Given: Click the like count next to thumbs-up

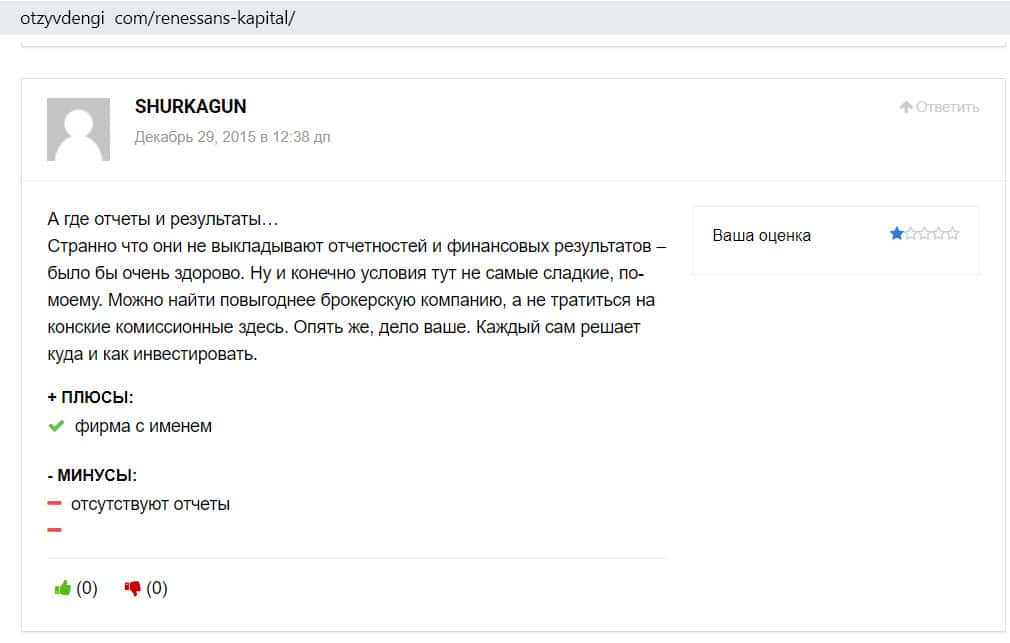Looking at the screenshot, I should [87, 588].
